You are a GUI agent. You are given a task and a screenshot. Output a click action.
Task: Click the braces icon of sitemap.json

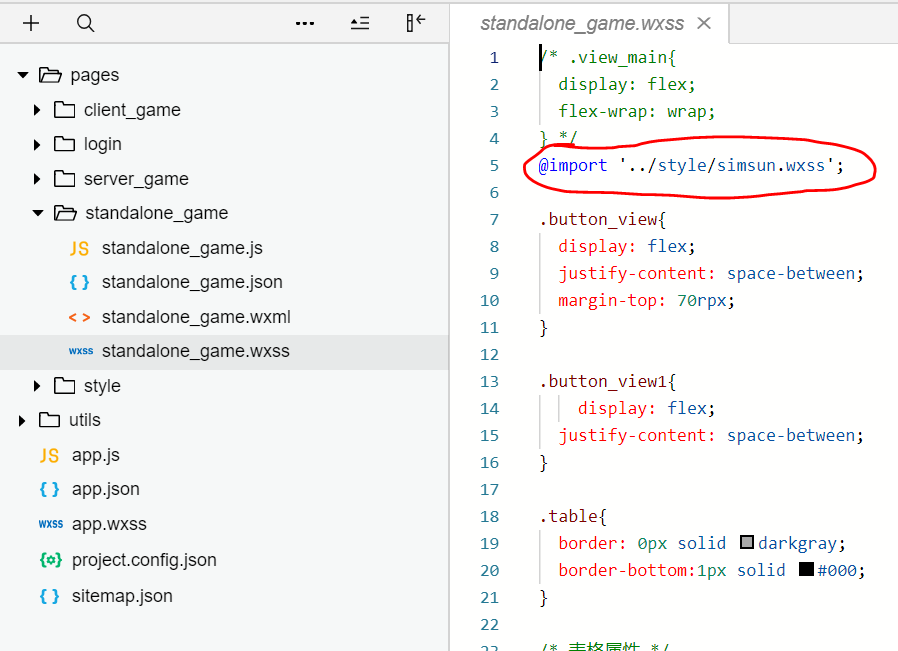[x=49, y=597]
